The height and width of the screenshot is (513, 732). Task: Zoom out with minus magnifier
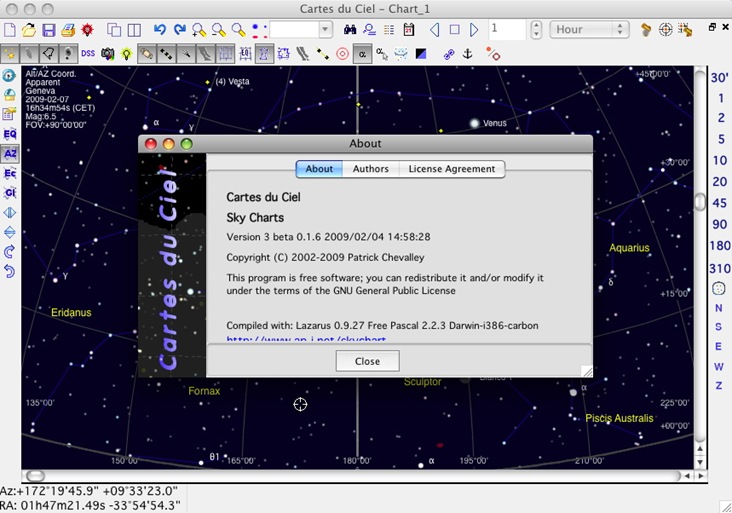pyautogui.click(x=218, y=30)
